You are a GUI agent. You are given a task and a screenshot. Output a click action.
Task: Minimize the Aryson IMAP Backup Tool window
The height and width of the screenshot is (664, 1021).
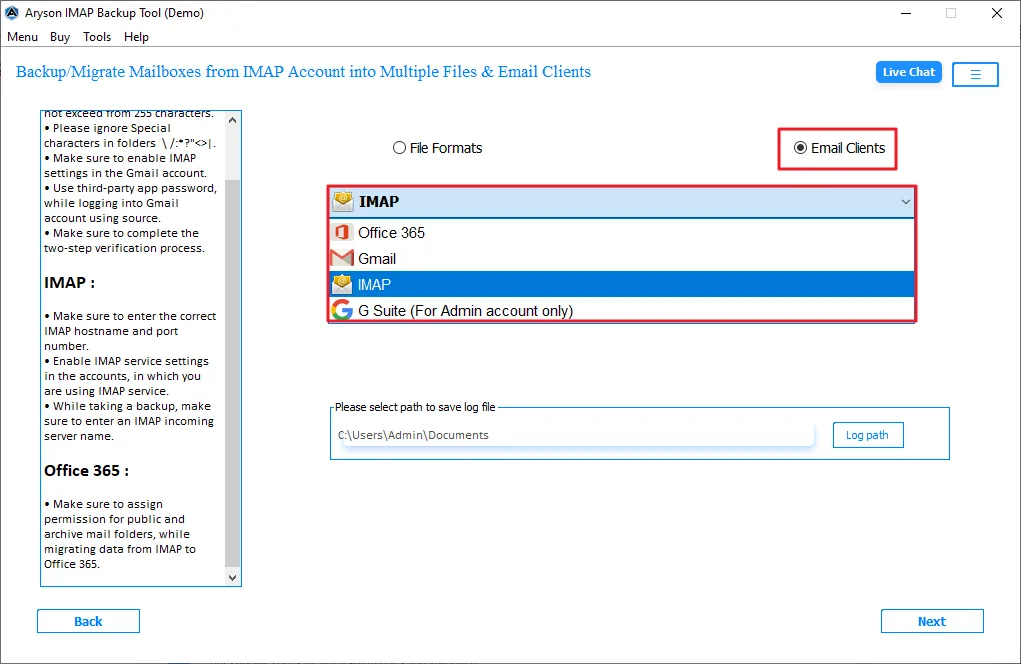coord(906,13)
